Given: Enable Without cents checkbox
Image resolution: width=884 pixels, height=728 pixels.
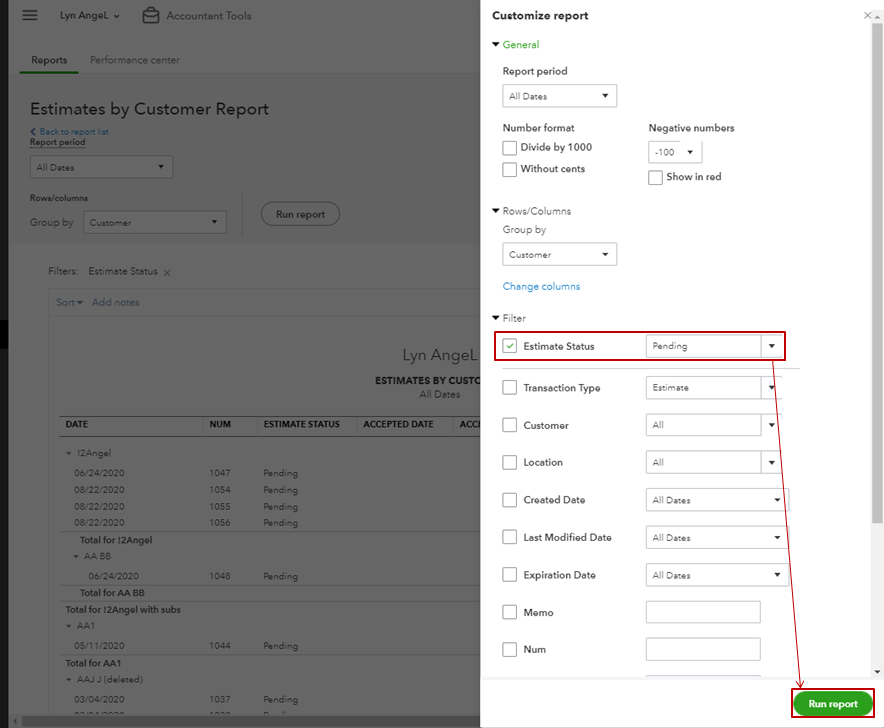Looking at the screenshot, I should 509,169.
